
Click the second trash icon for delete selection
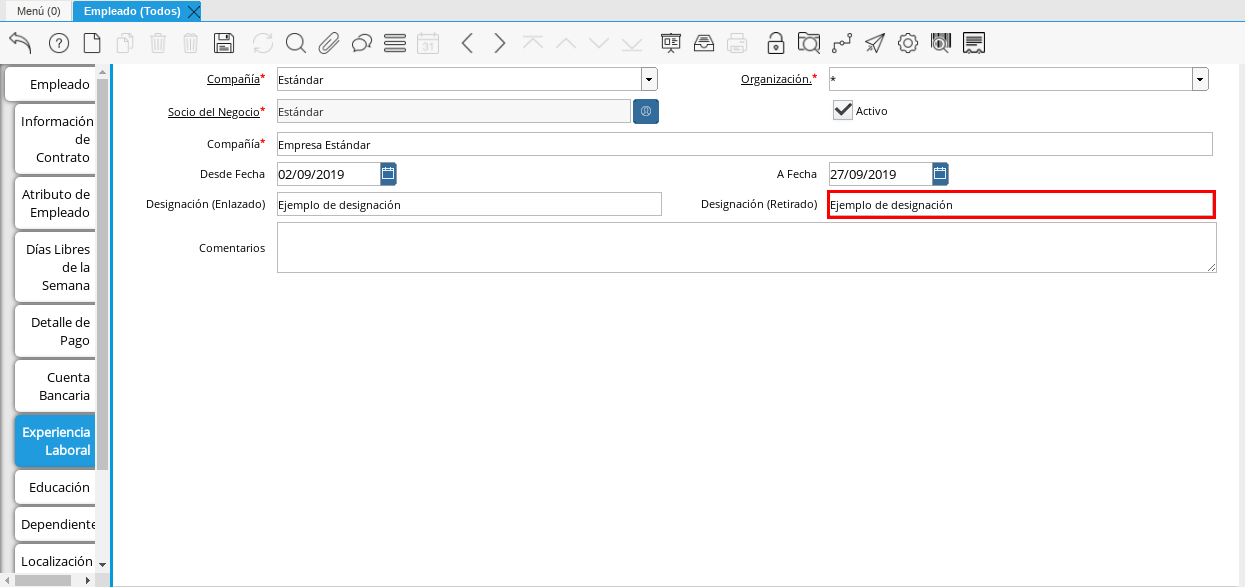191,43
